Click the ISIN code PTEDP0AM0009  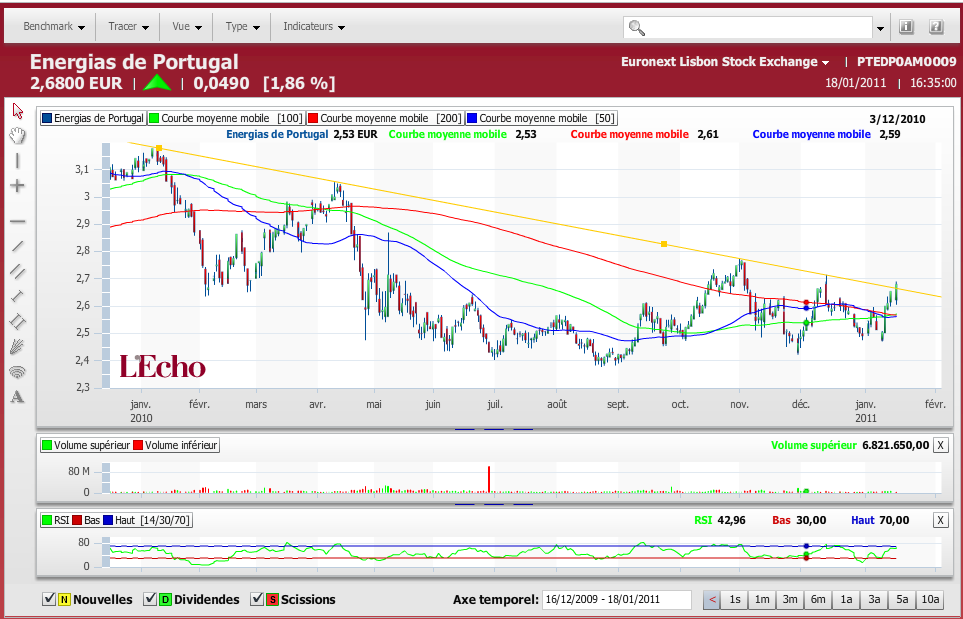pos(906,61)
